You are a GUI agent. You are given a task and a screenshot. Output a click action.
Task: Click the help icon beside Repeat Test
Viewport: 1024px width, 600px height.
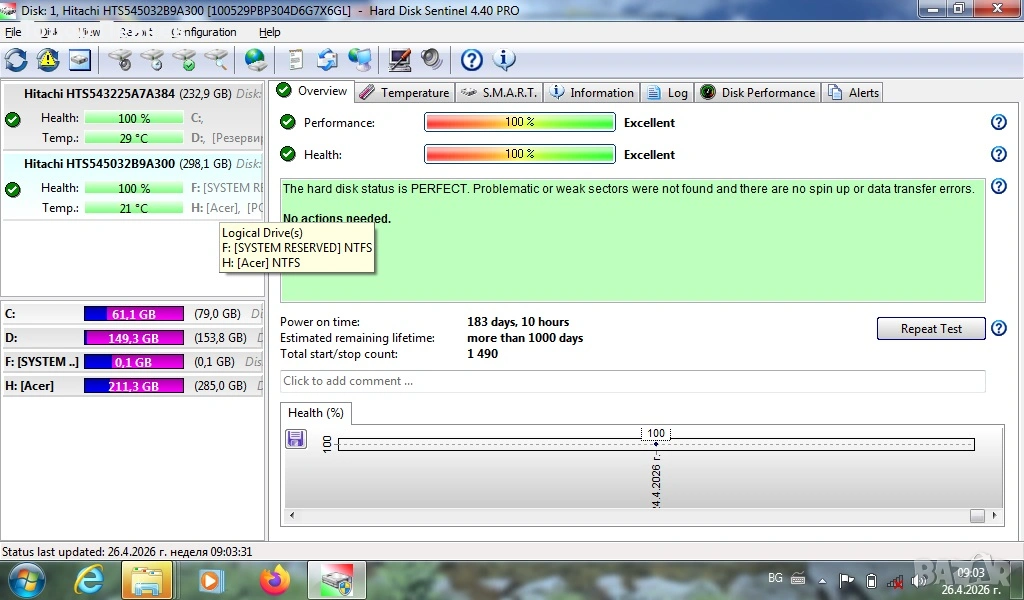coord(998,329)
